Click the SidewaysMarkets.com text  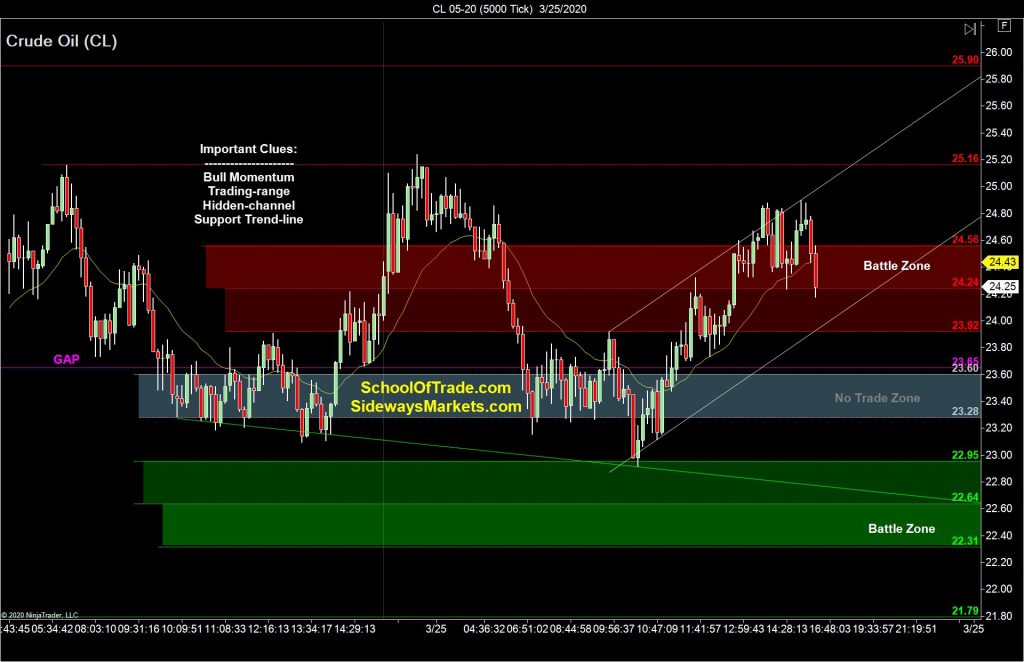436,406
